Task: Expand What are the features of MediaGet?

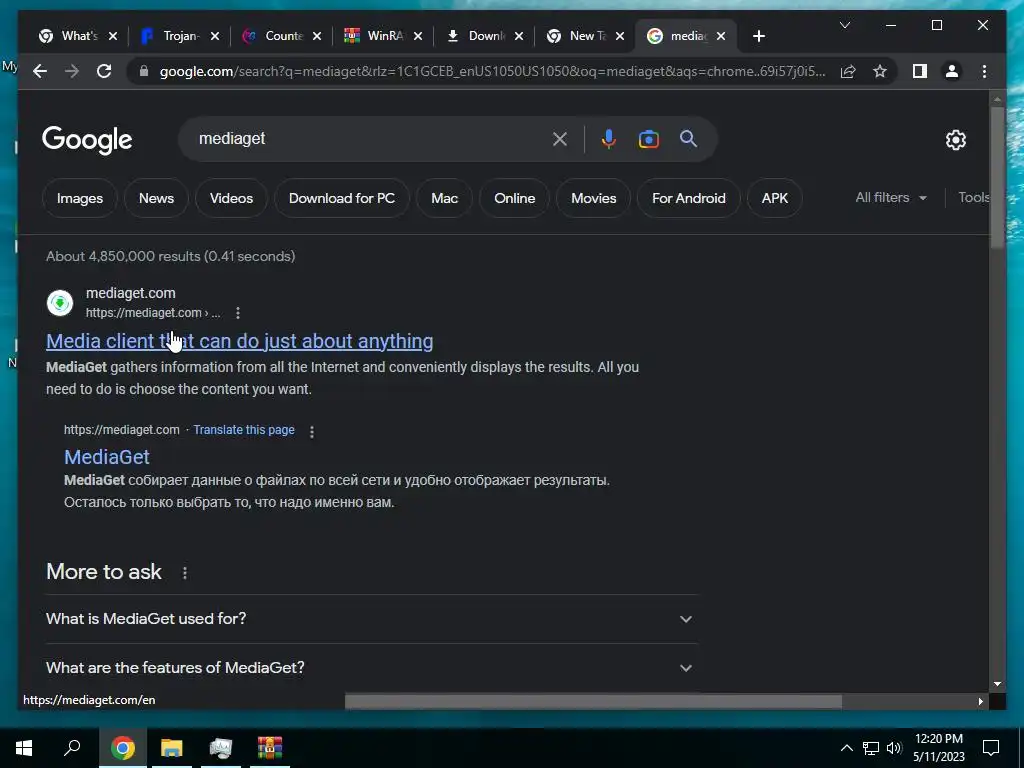Action: coord(372,668)
